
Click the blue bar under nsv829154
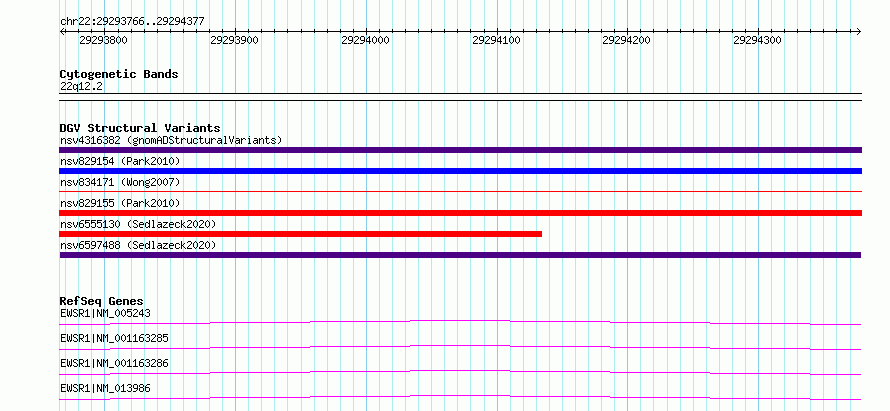pos(460,171)
